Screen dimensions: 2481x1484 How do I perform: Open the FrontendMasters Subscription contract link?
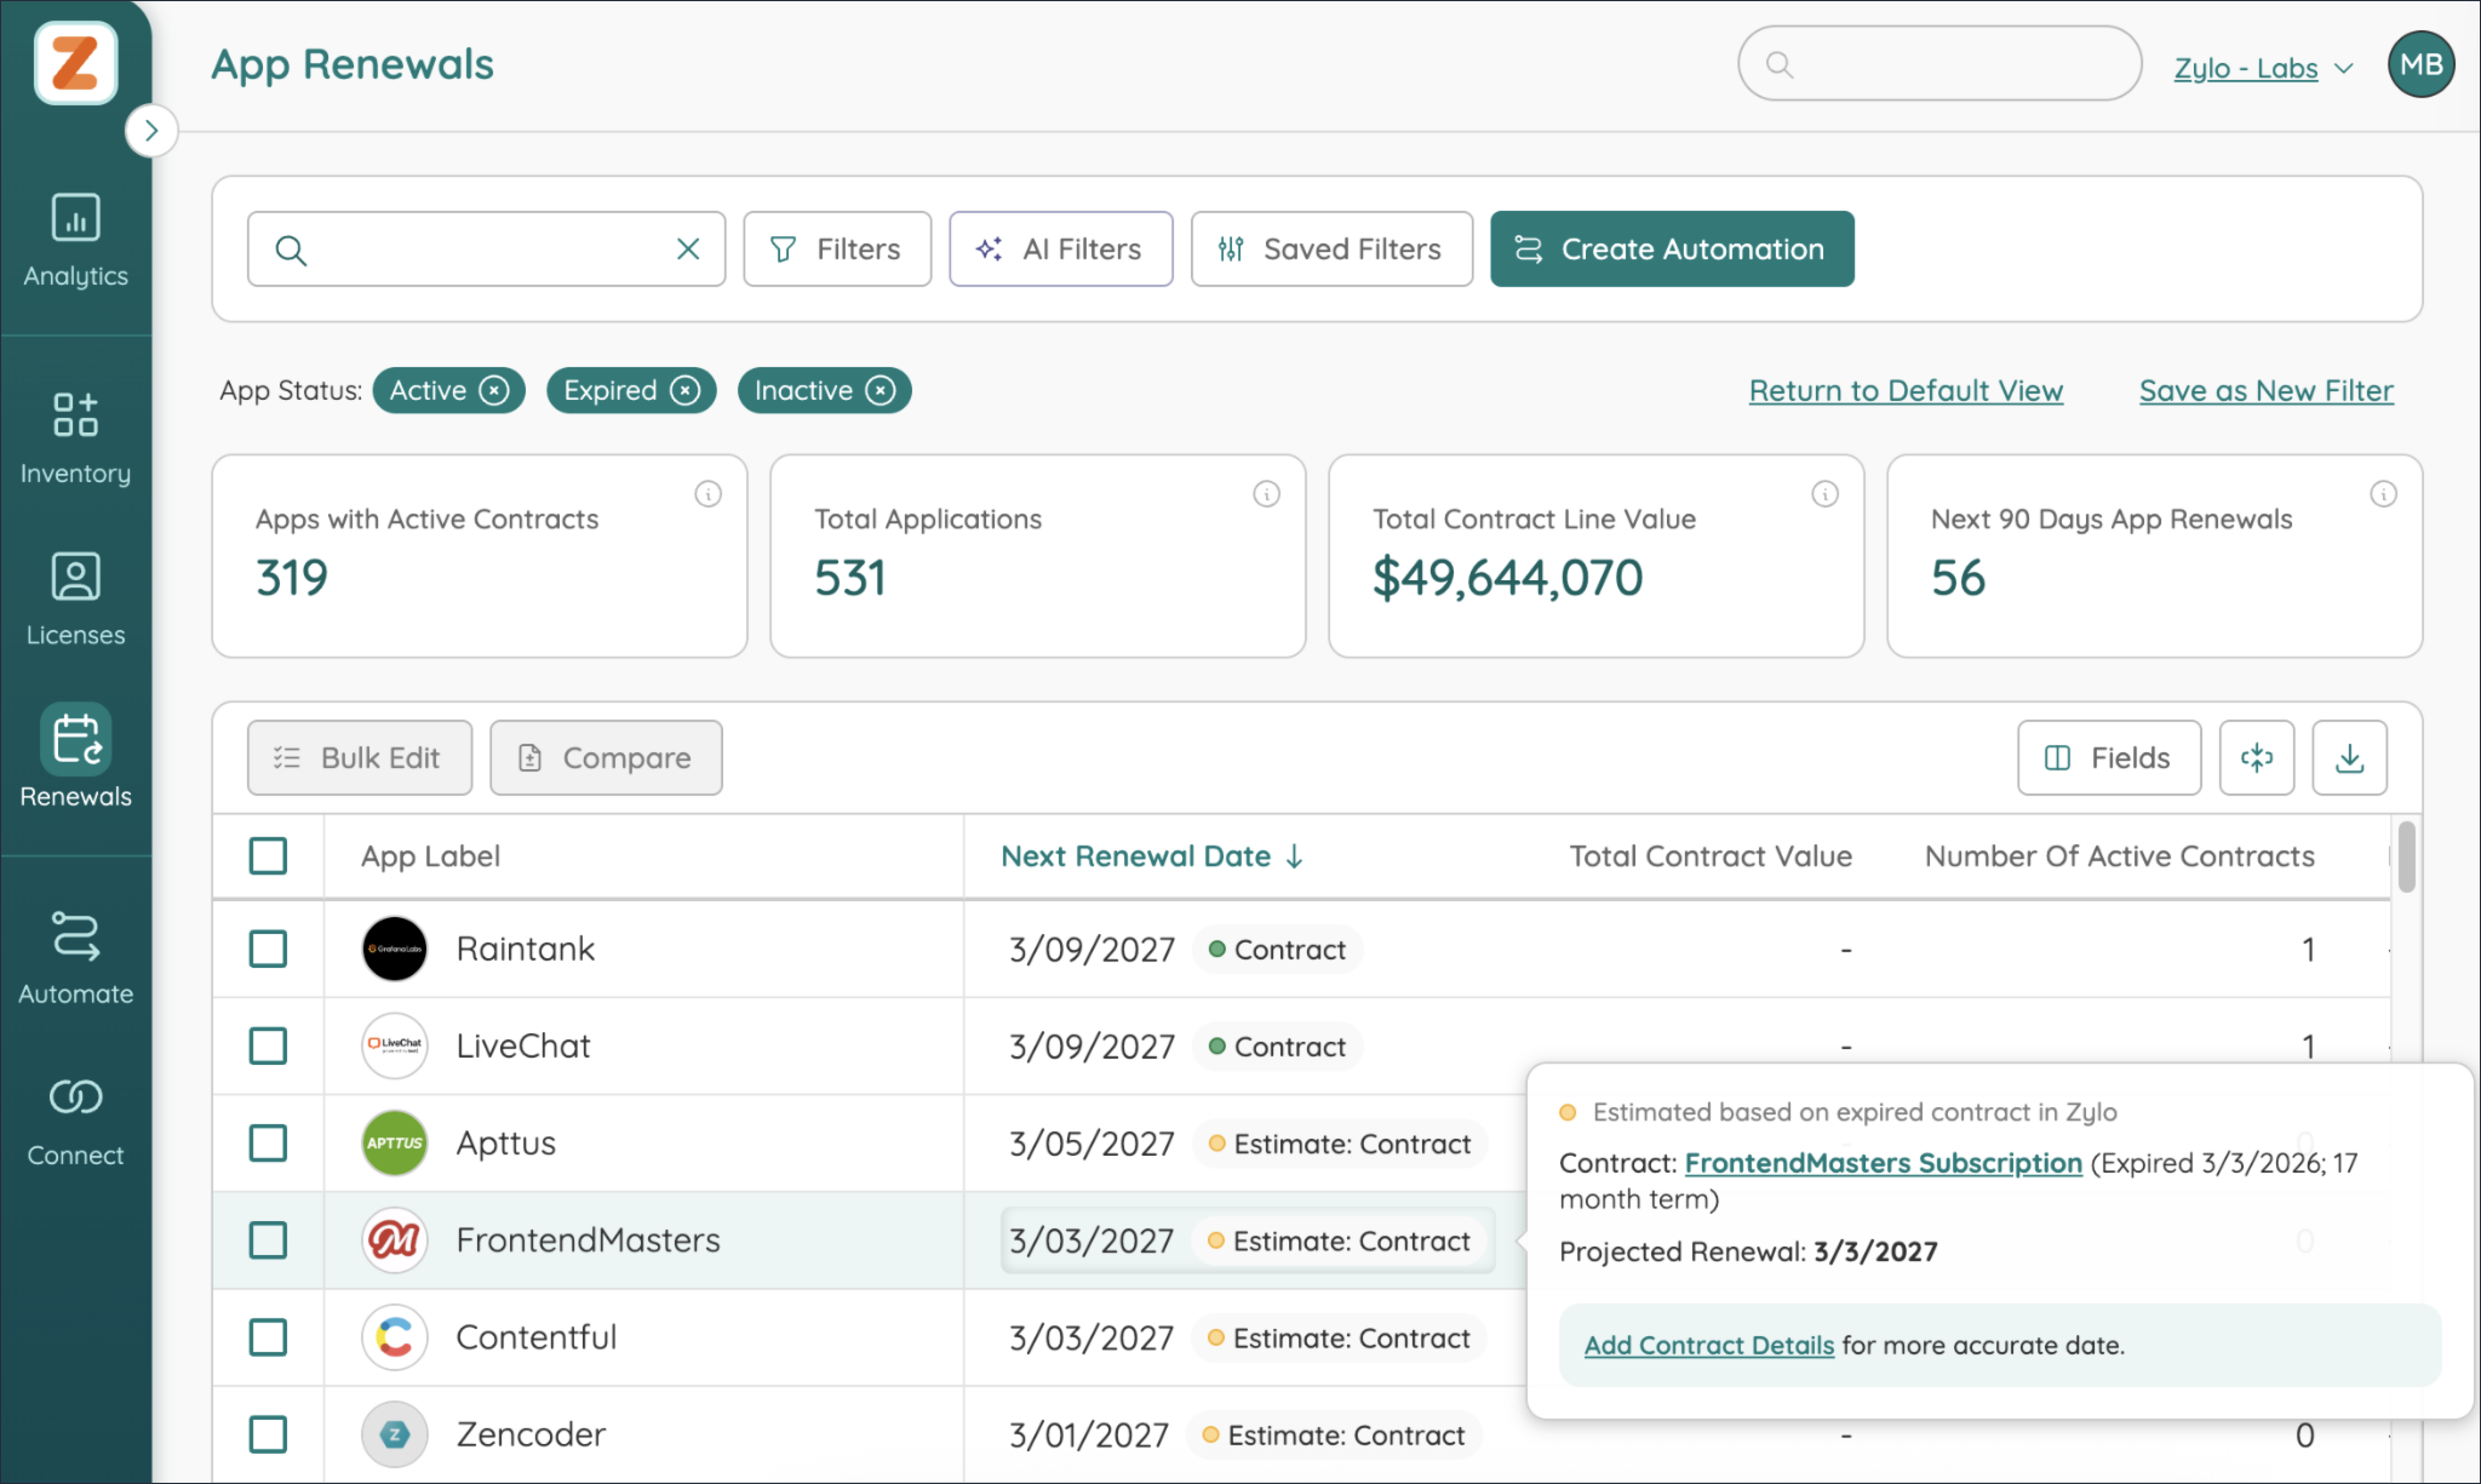click(1883, 1163)
